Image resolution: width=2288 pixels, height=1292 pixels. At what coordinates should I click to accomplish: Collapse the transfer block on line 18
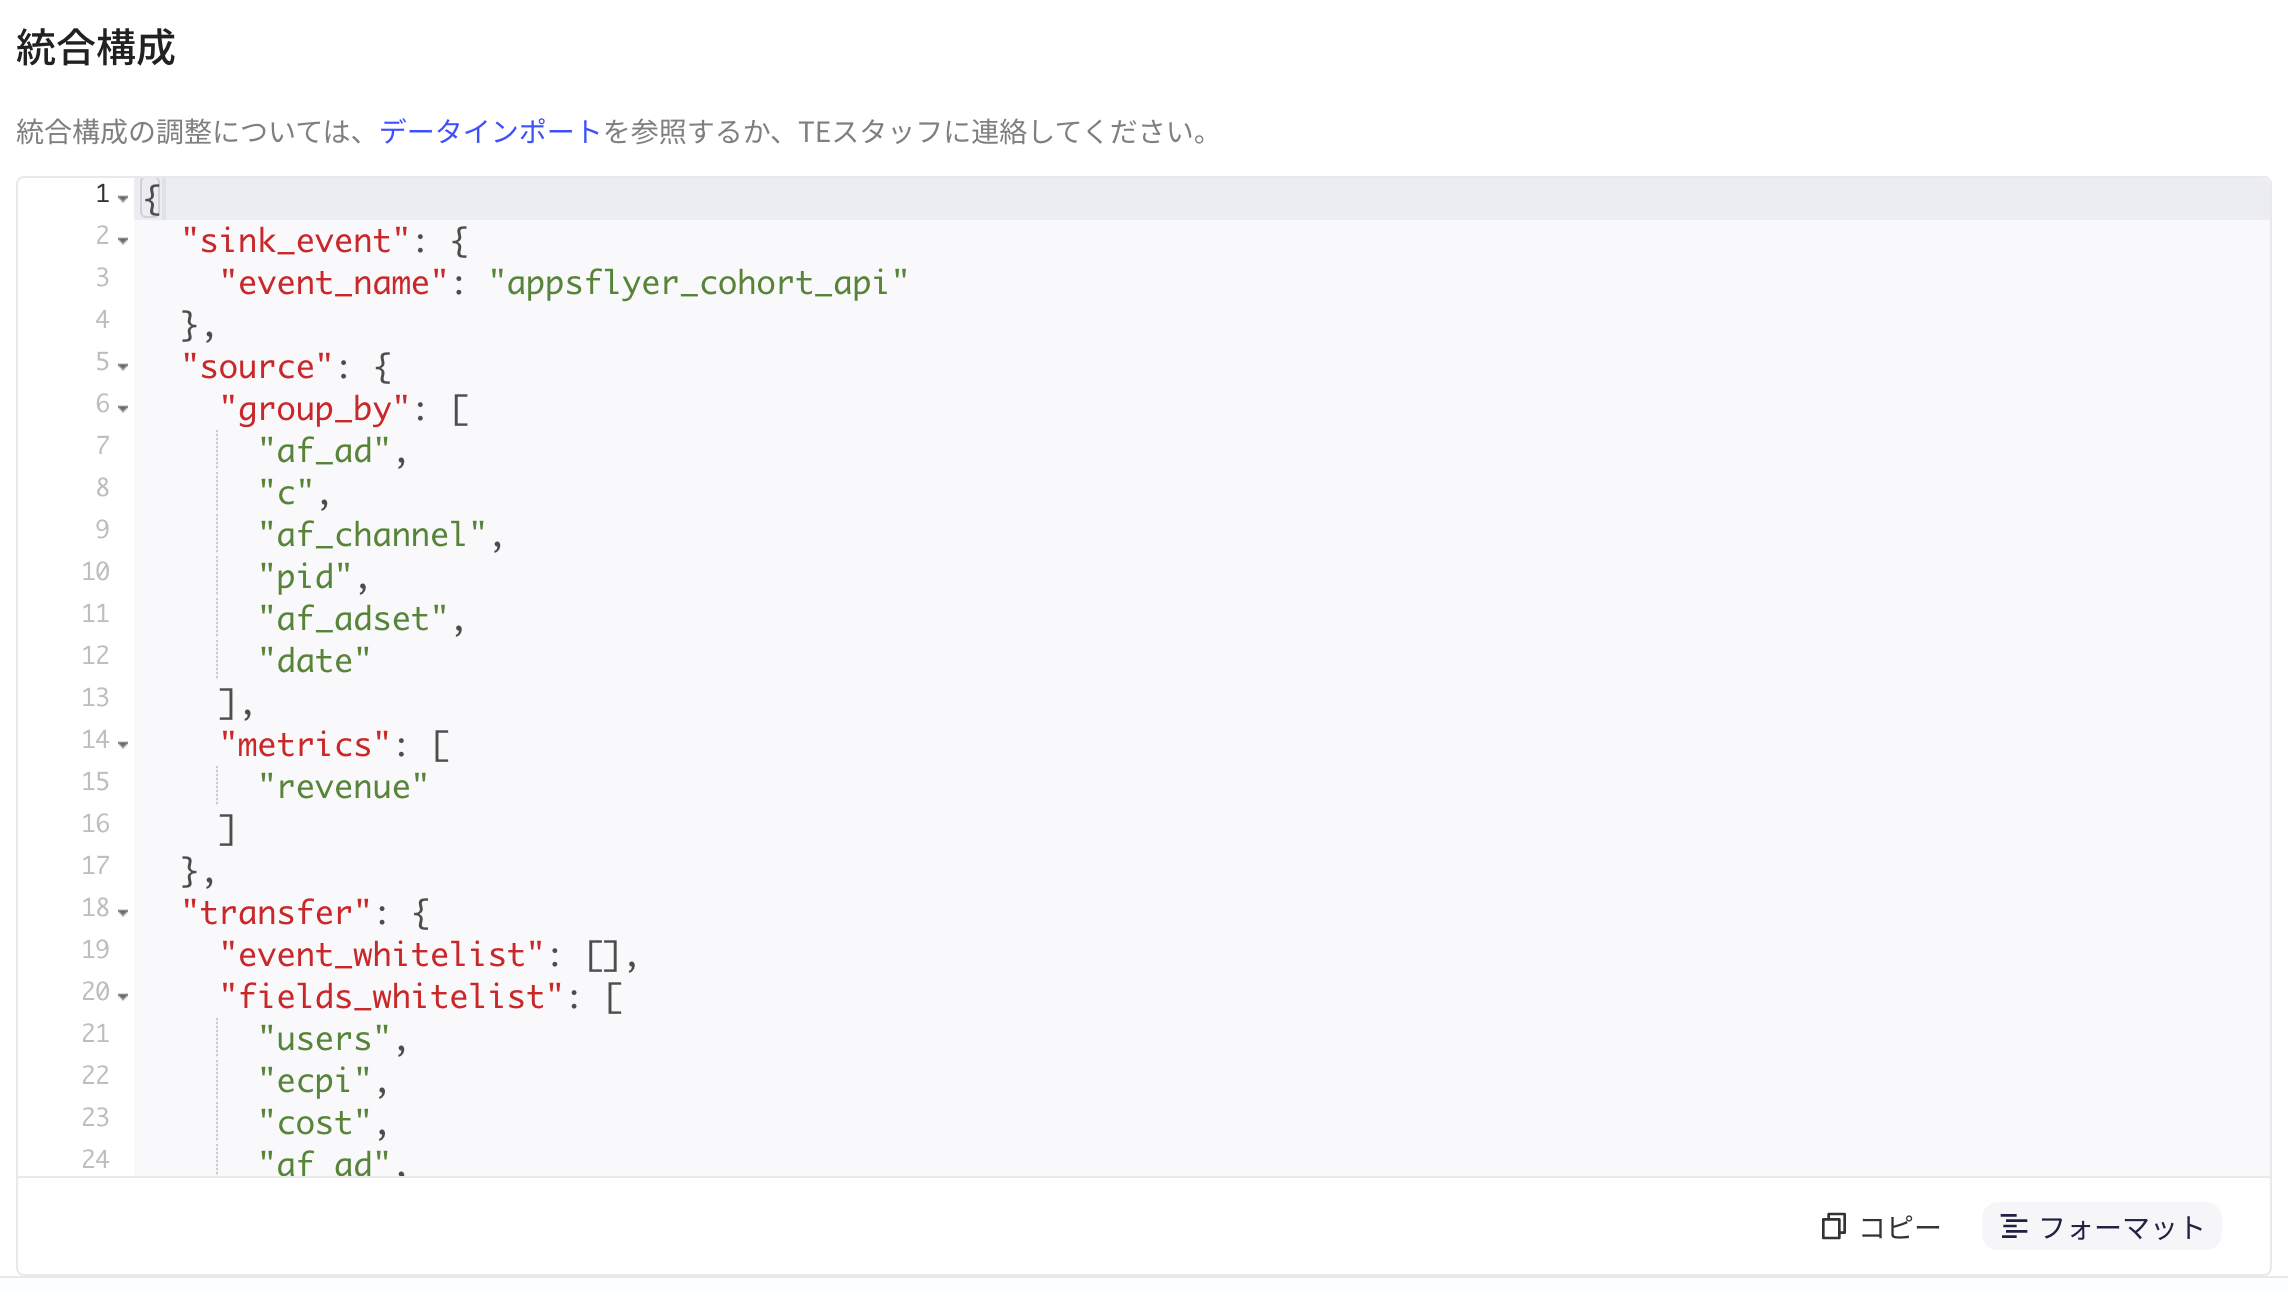coord(123,912)
